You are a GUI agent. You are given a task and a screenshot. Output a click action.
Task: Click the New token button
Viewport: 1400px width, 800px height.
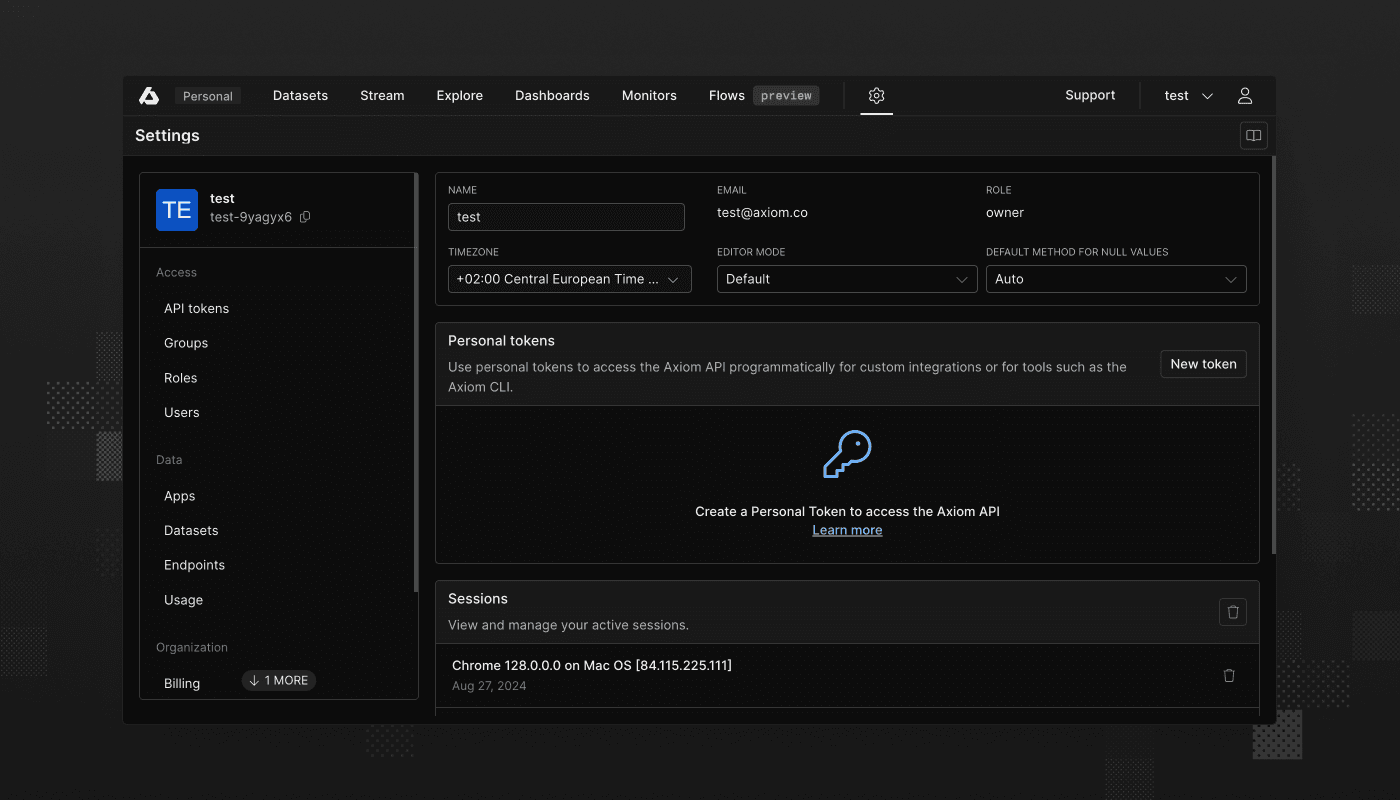(1203, 364)
